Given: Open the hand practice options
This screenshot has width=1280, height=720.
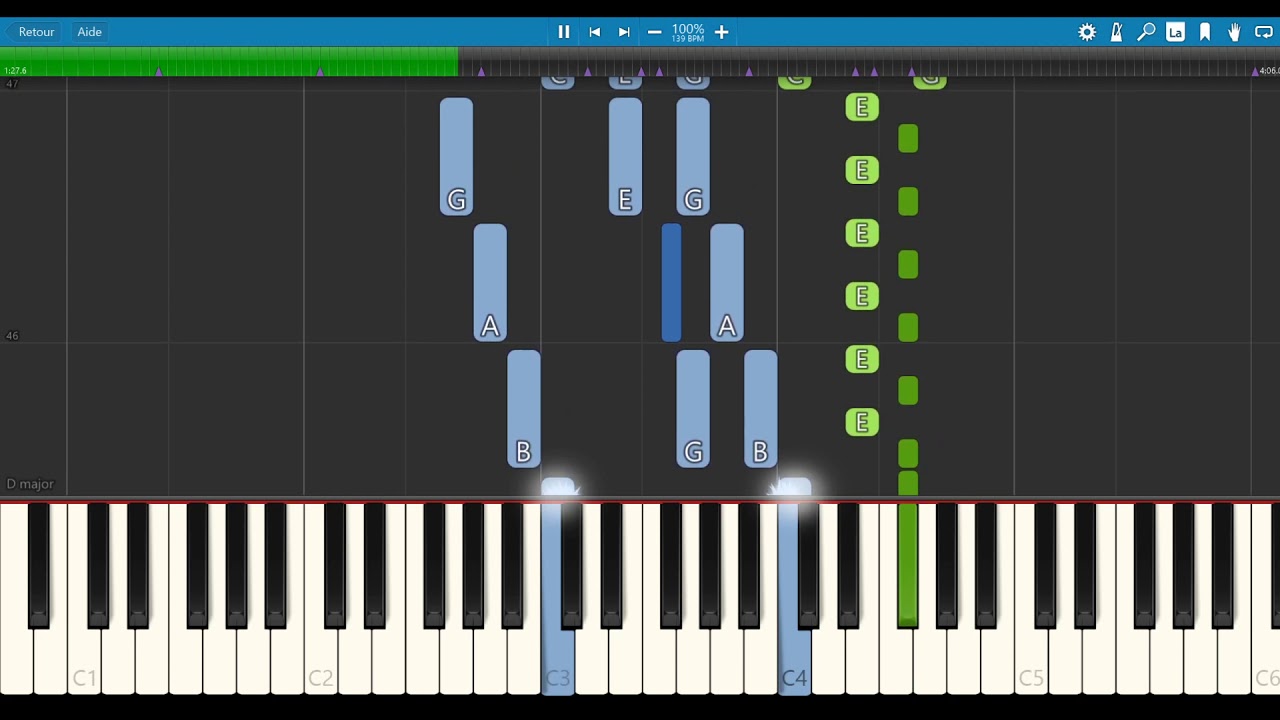Looking at the screenshot, I should 1235,32.
